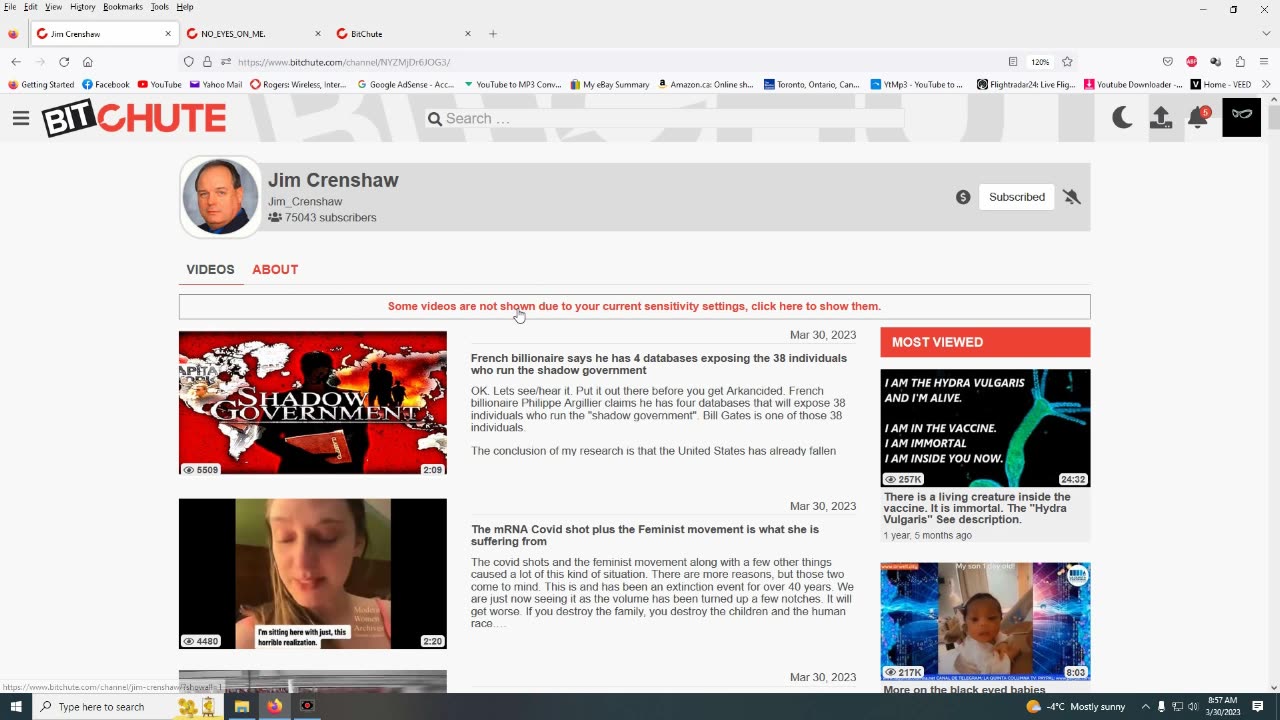Reload the current page

tap(64, 62)
